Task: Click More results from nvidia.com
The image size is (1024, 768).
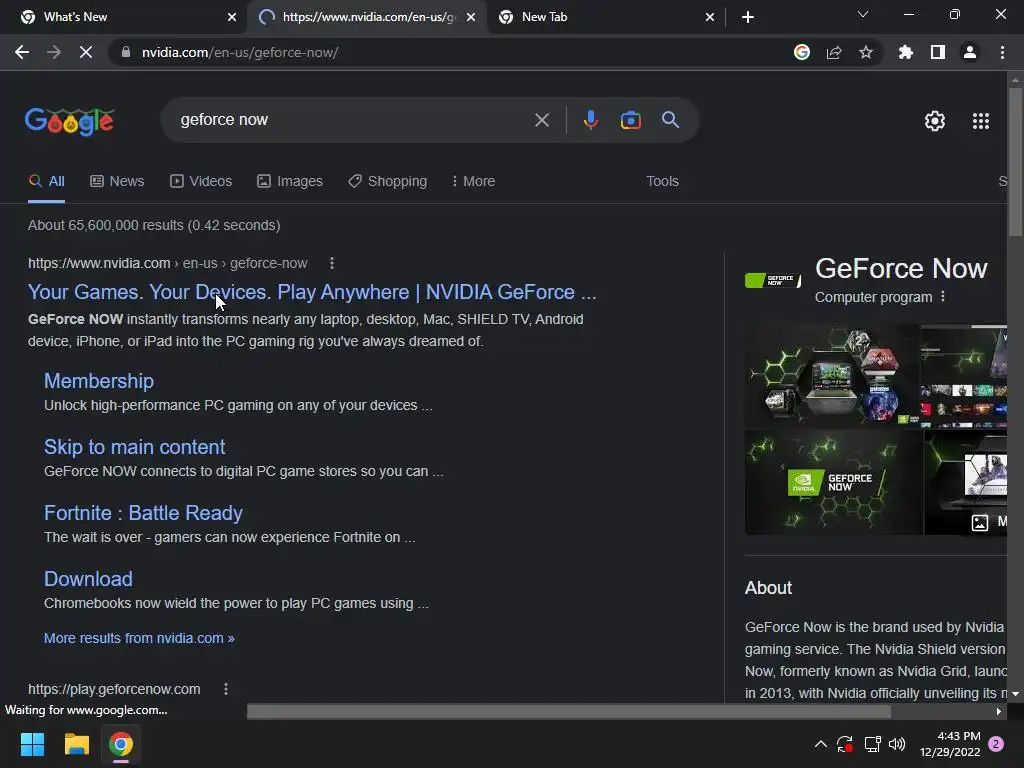Action: pos(139,638)
